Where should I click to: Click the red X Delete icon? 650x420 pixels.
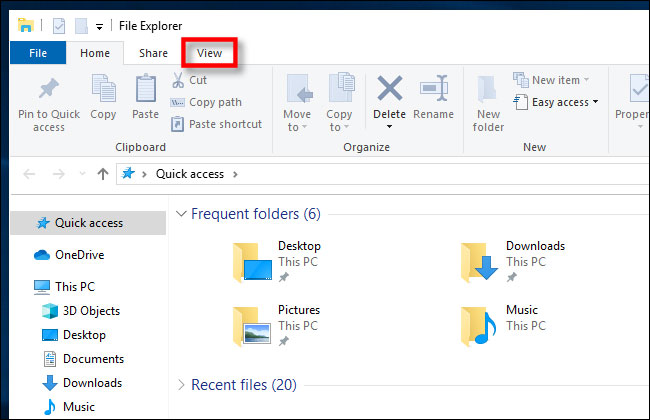click(389, 88)
